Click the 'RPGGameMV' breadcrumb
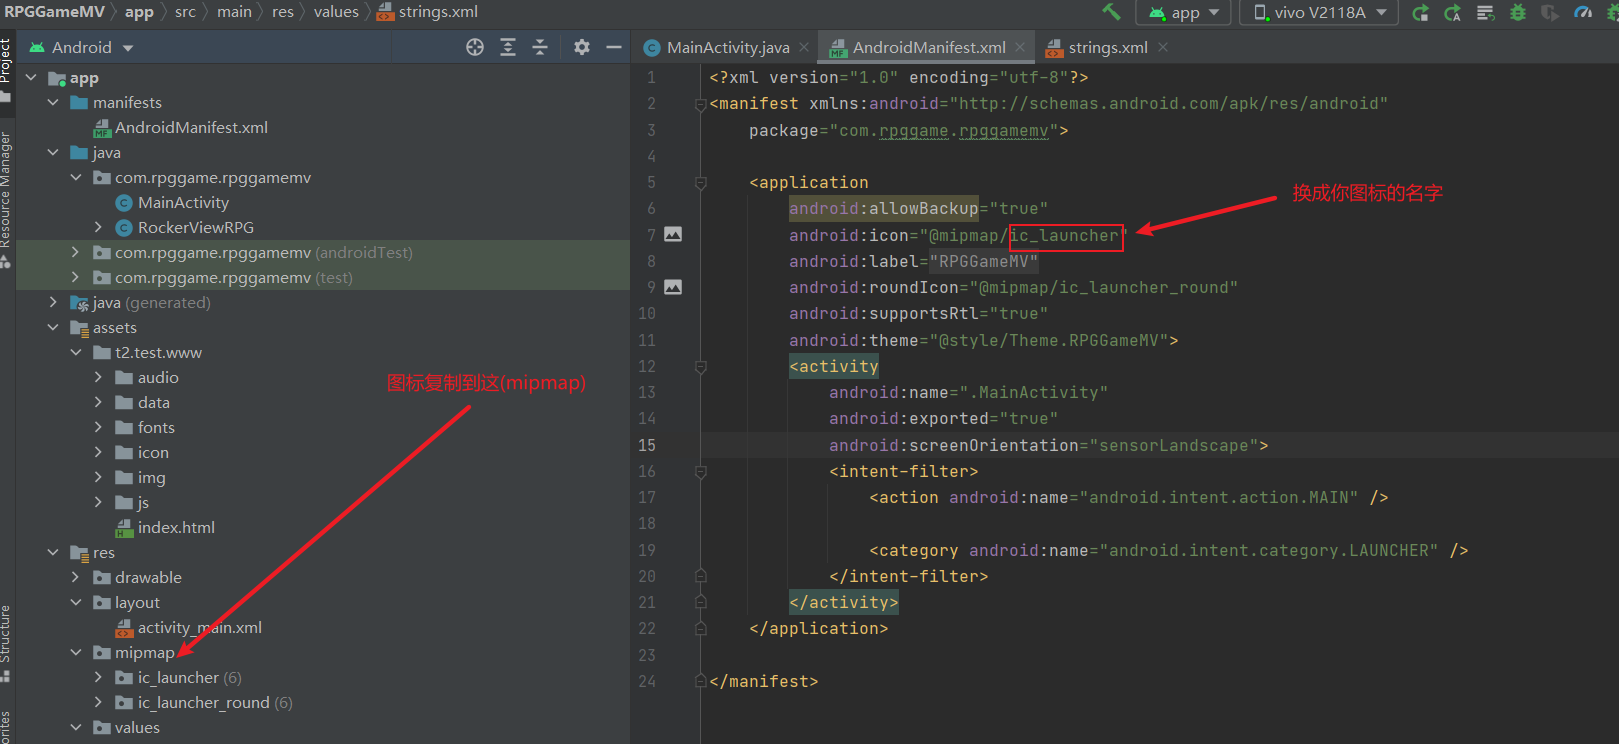 tap(54, 12)
